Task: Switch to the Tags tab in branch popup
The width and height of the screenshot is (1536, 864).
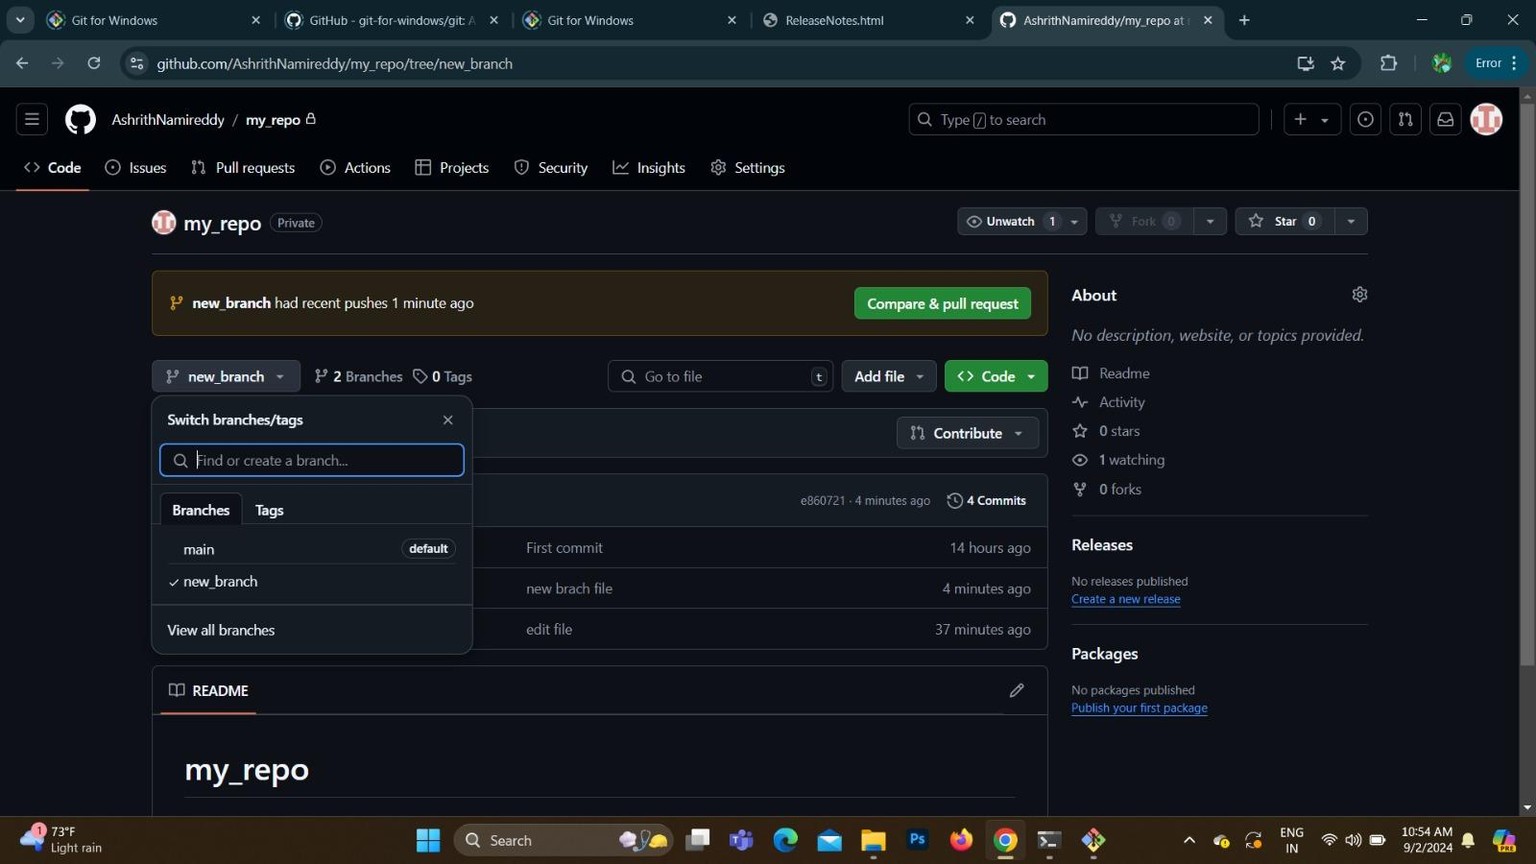Action: 269,510
